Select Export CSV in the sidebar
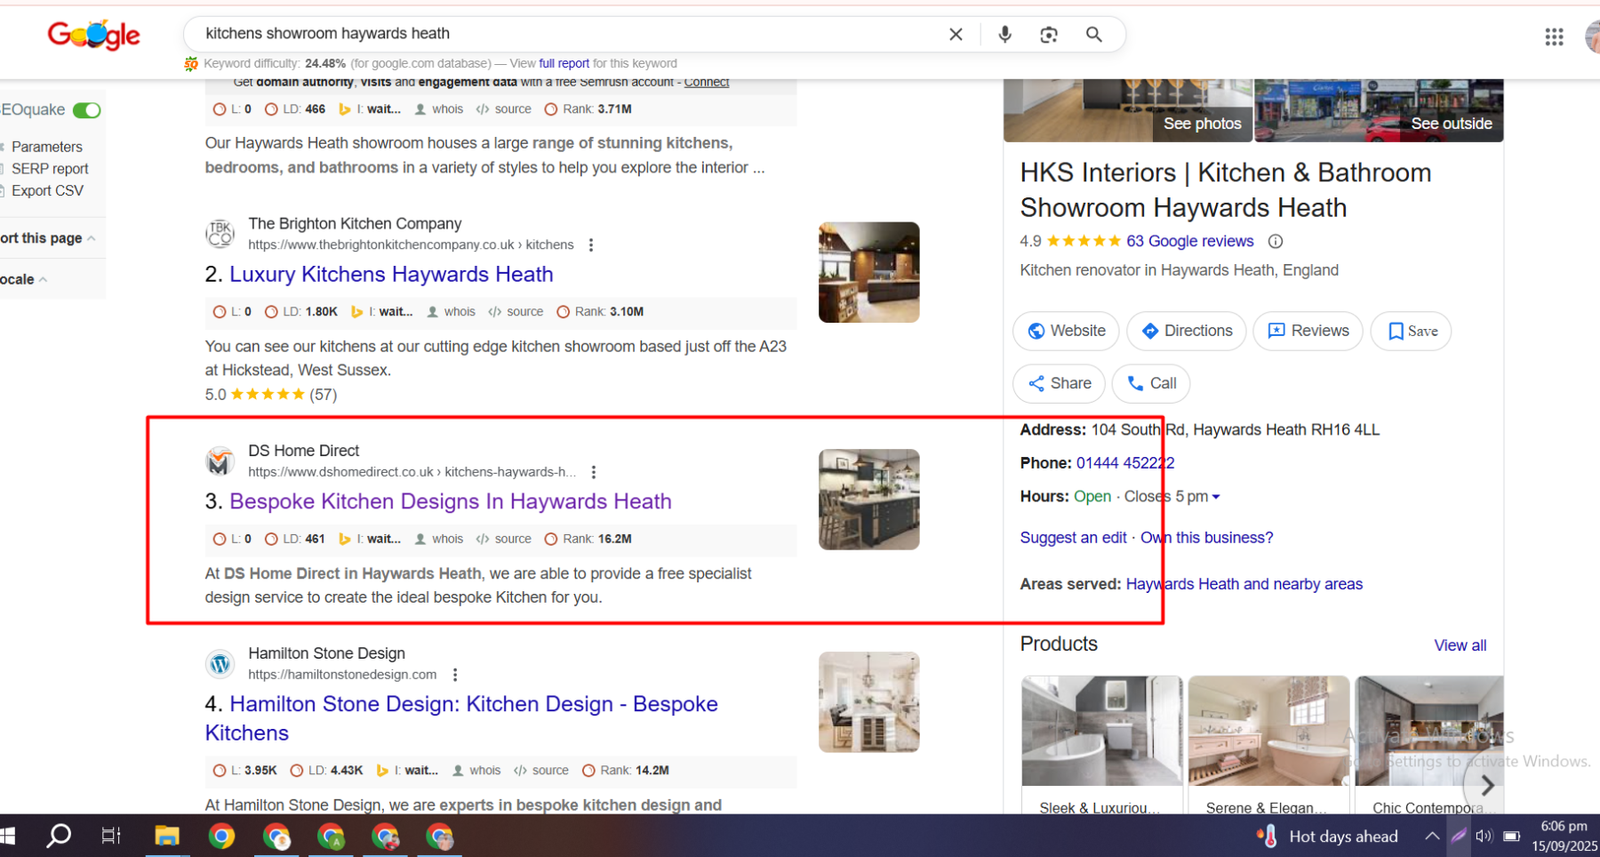Viewport: 1600px width, 857px height. click(x=47, y=191)
